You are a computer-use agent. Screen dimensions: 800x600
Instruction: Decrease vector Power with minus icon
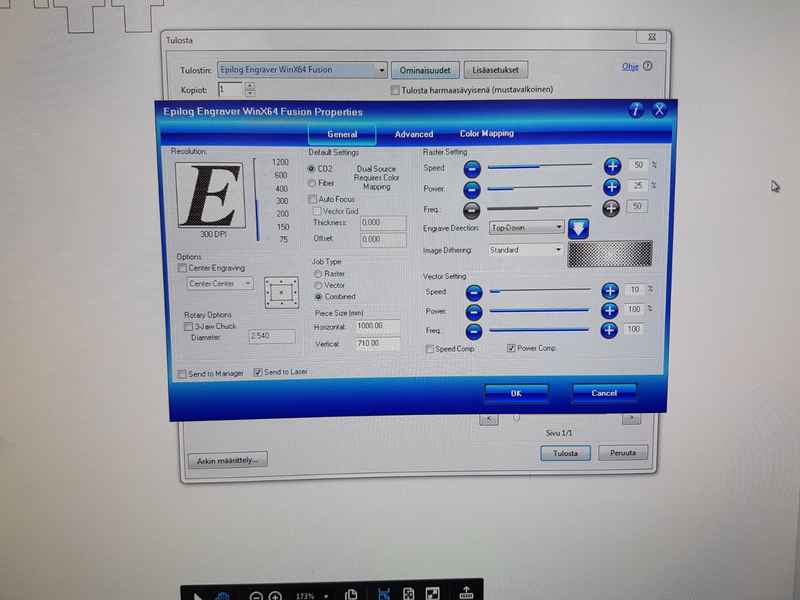pyautogui.click(x=474, y=312)
